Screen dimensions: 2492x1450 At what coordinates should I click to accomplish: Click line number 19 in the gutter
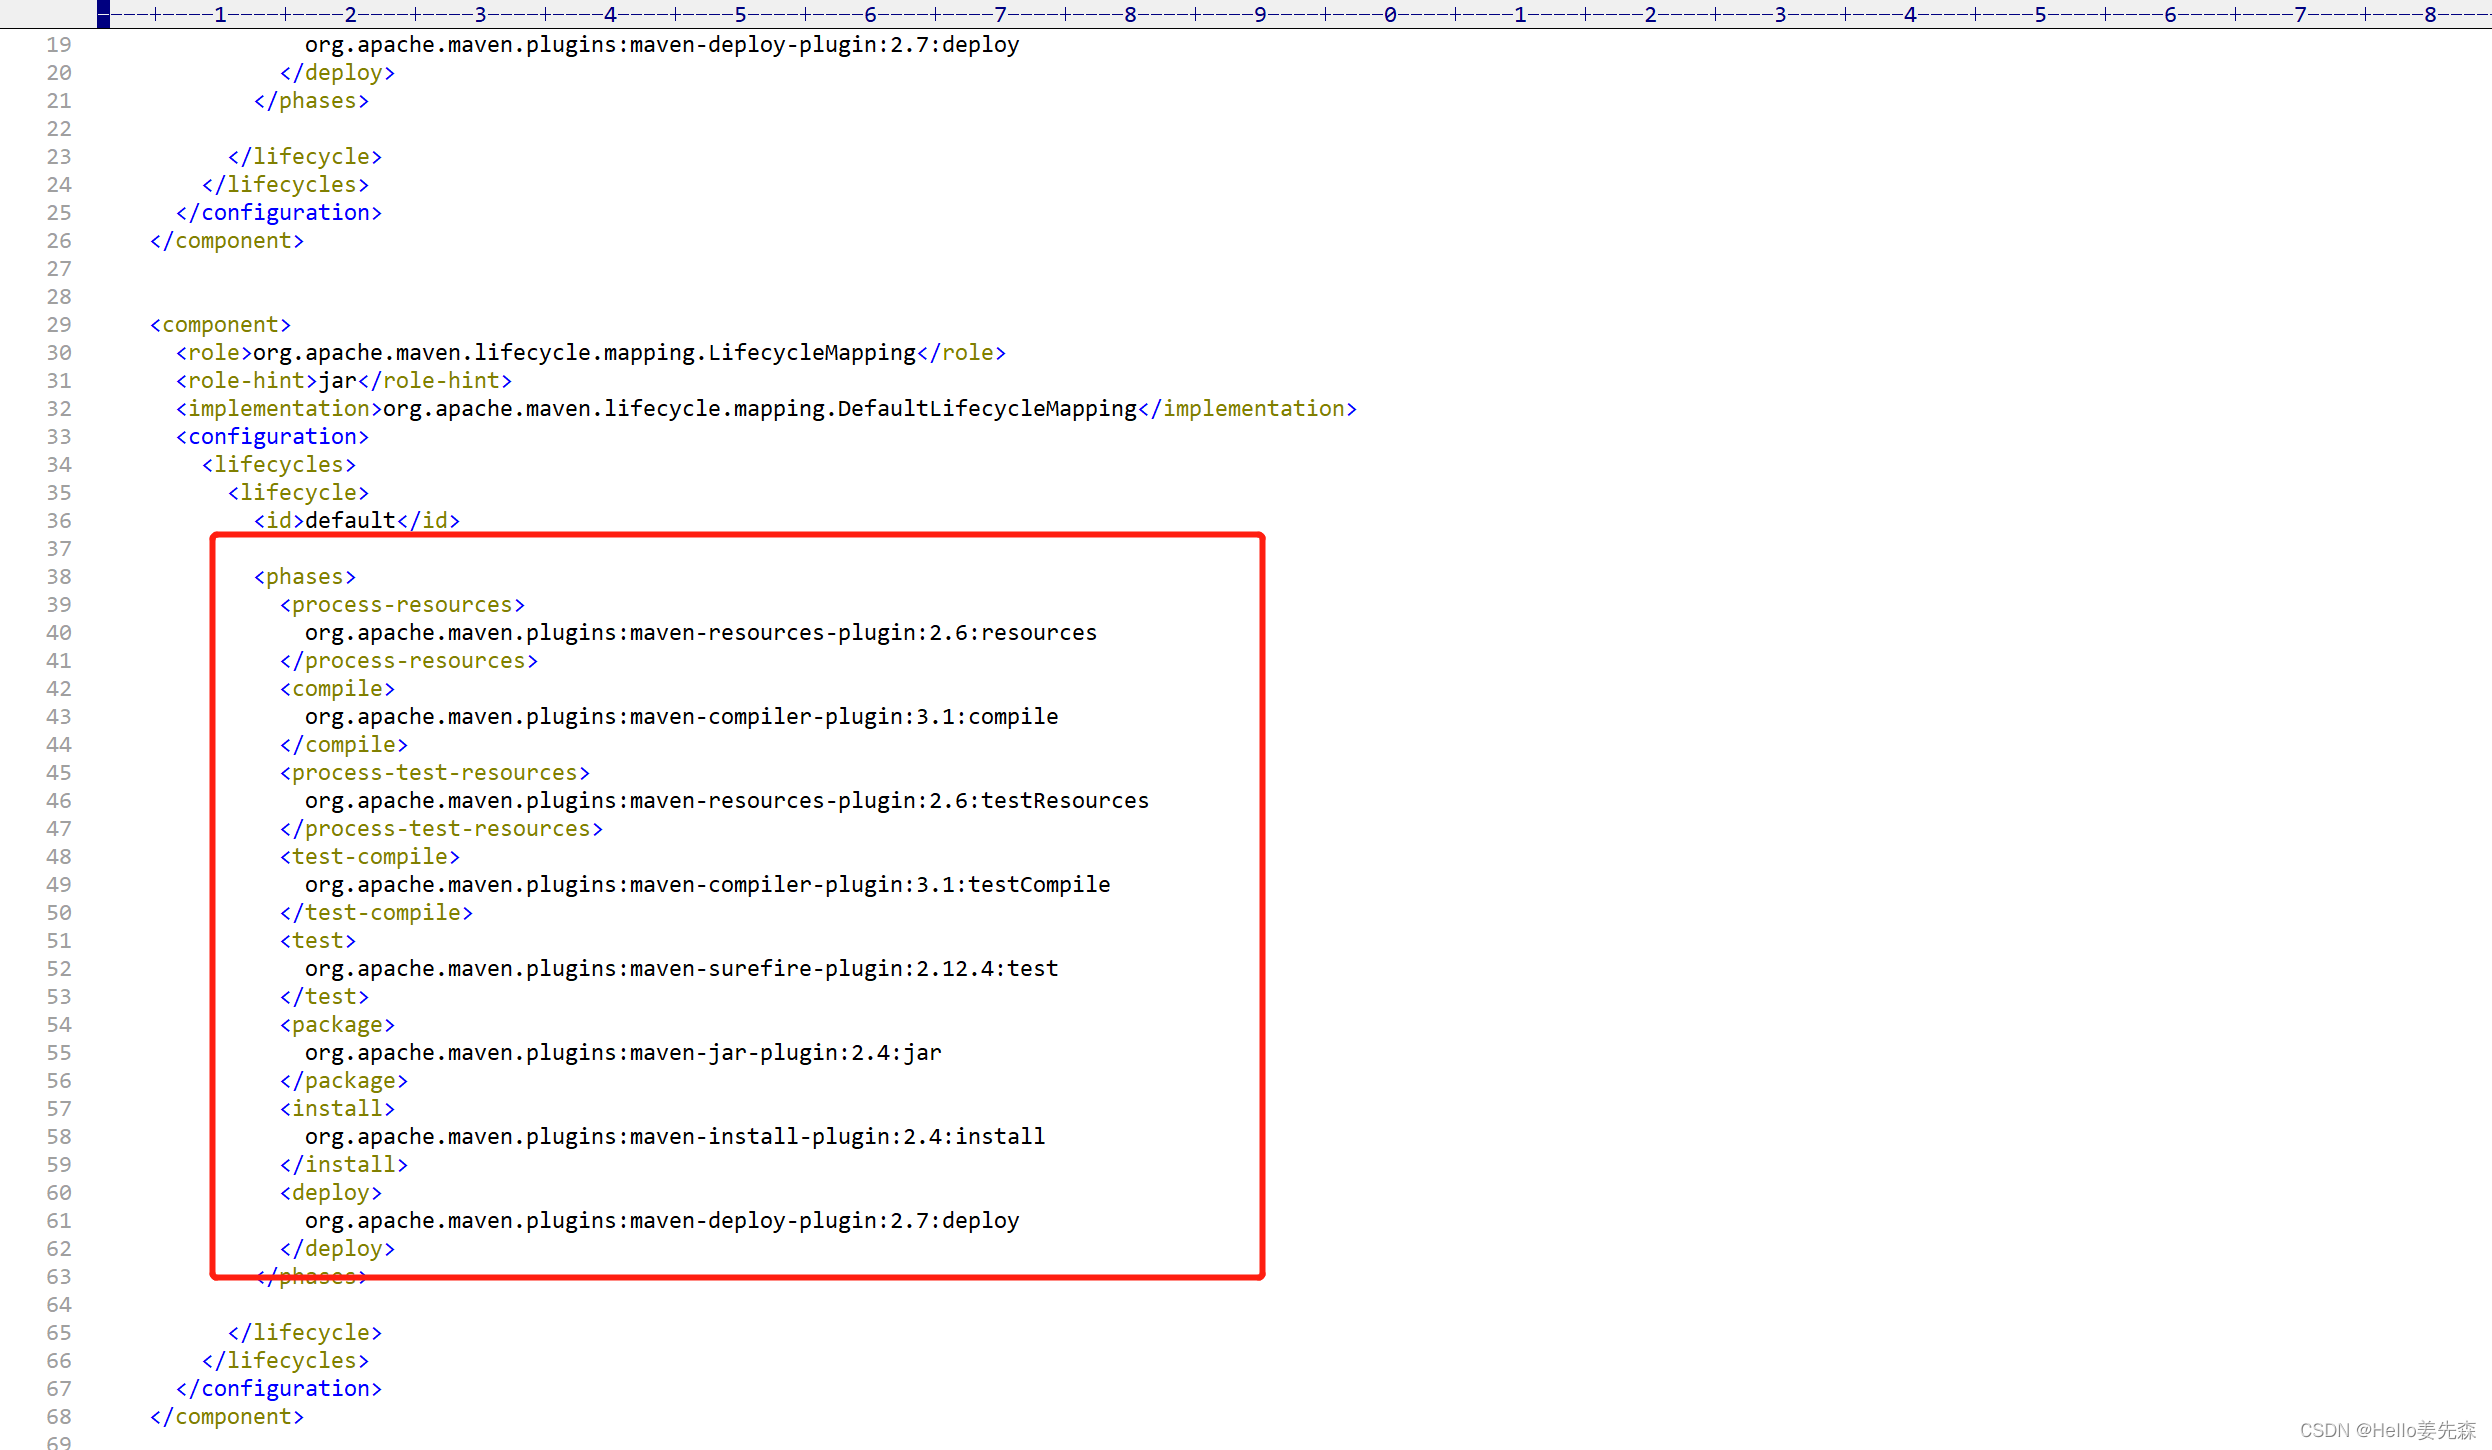click(x=59, y=45)
